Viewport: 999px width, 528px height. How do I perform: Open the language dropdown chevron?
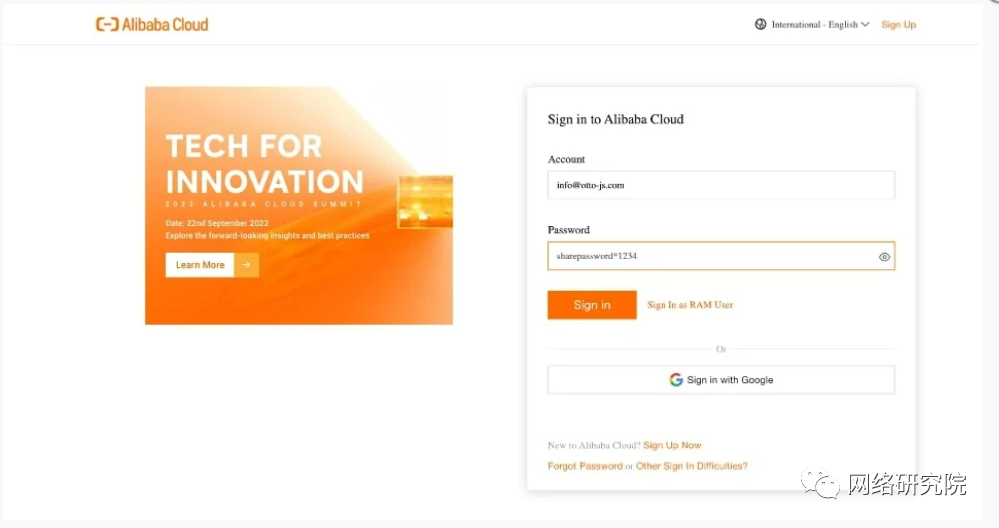865,24
